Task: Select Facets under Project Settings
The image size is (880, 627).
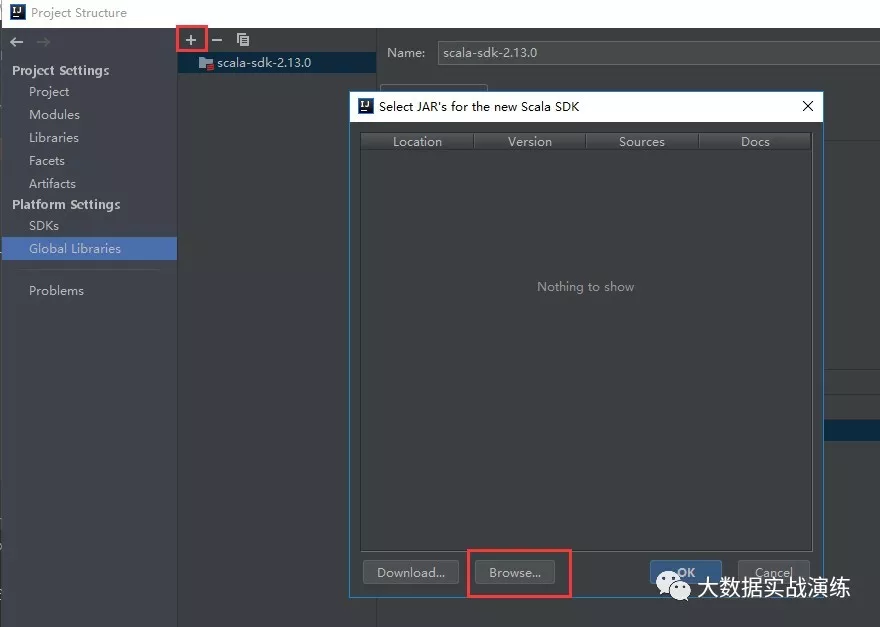Action: click(46, 160)
